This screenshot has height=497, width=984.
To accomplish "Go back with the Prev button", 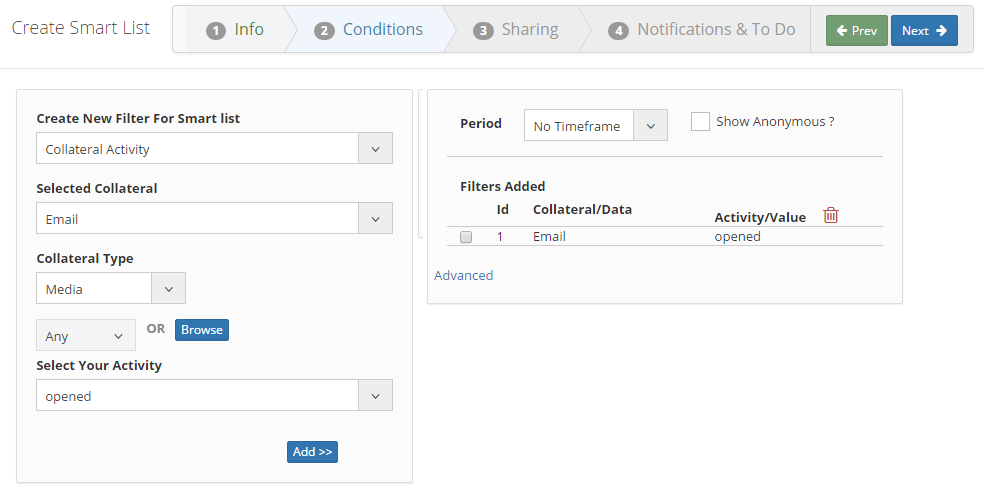I will [x=857, y=31].
